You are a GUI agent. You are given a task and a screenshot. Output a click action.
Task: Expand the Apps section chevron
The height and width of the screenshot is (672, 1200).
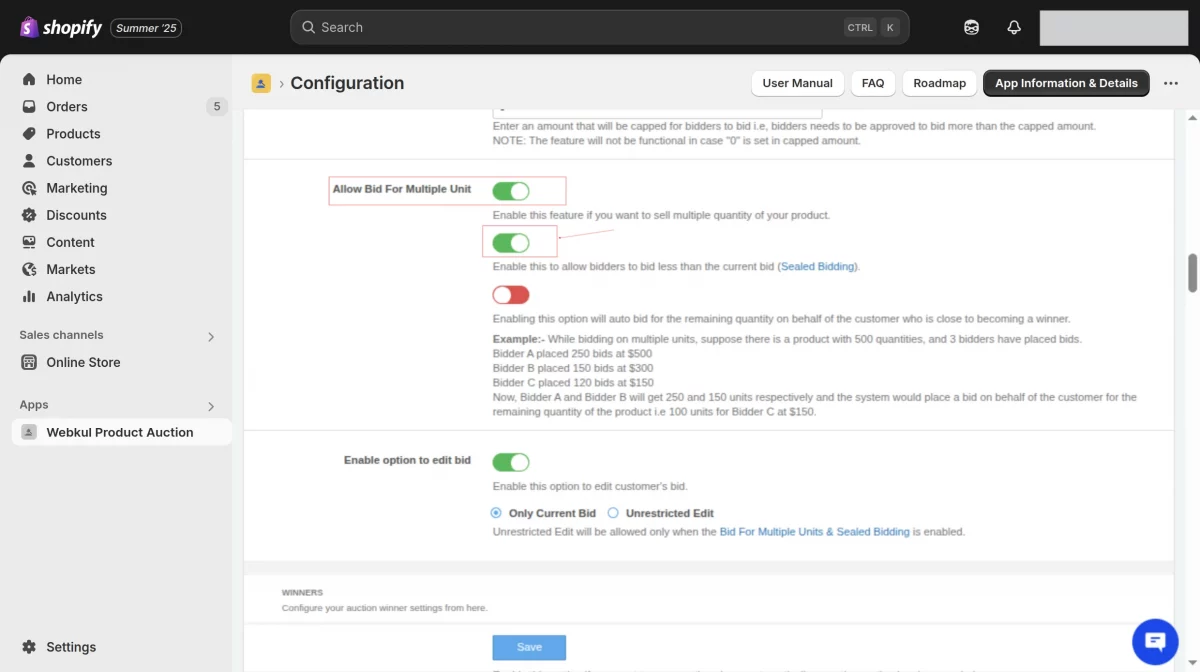click(211, 406)
